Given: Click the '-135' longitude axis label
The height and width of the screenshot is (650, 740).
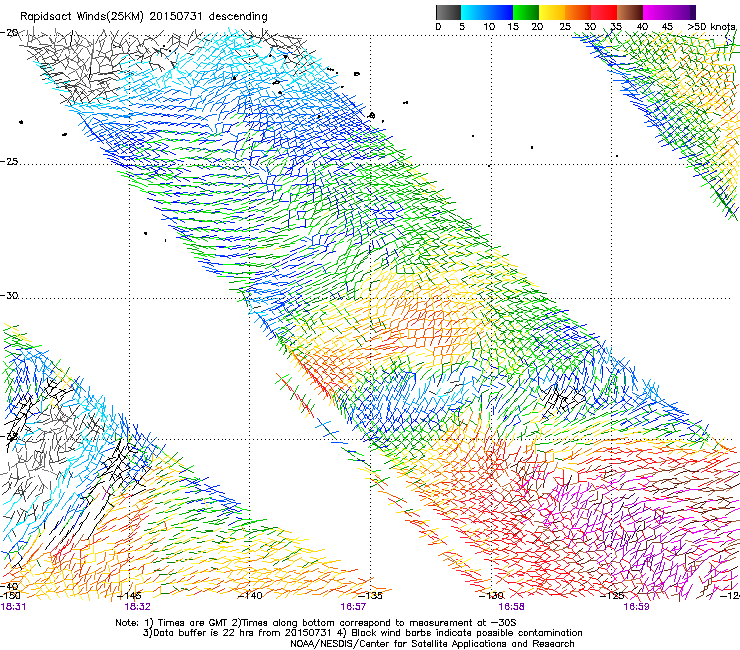Looking at the screenshot, I should pyautogui.click(x=370, y=596).
